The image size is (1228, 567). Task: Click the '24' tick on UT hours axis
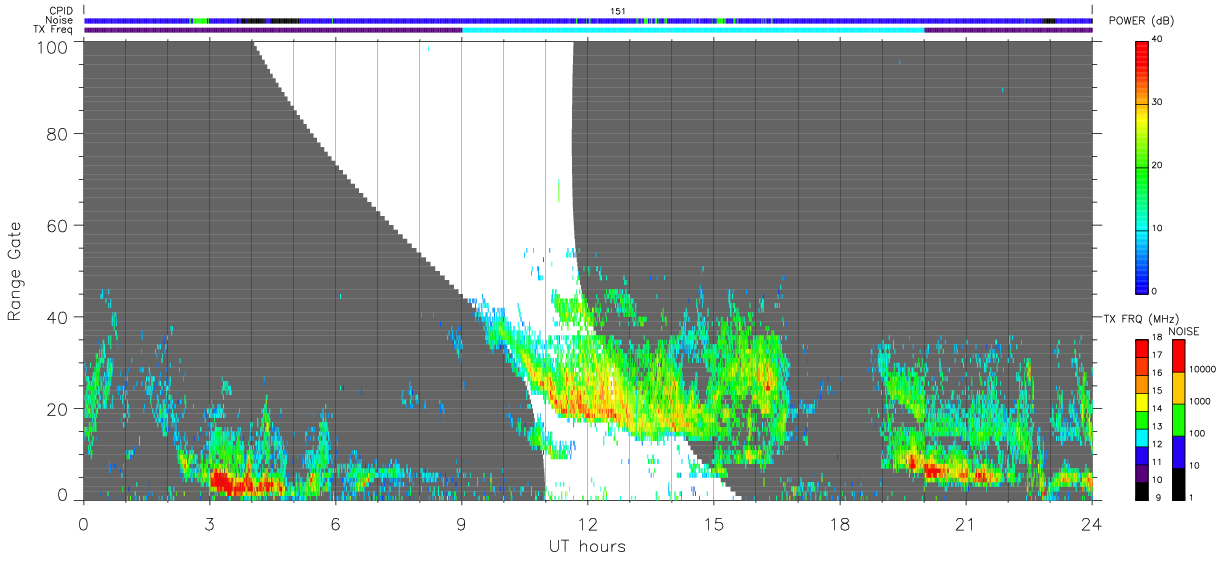pyautogui.click(x=1091, y=524)
